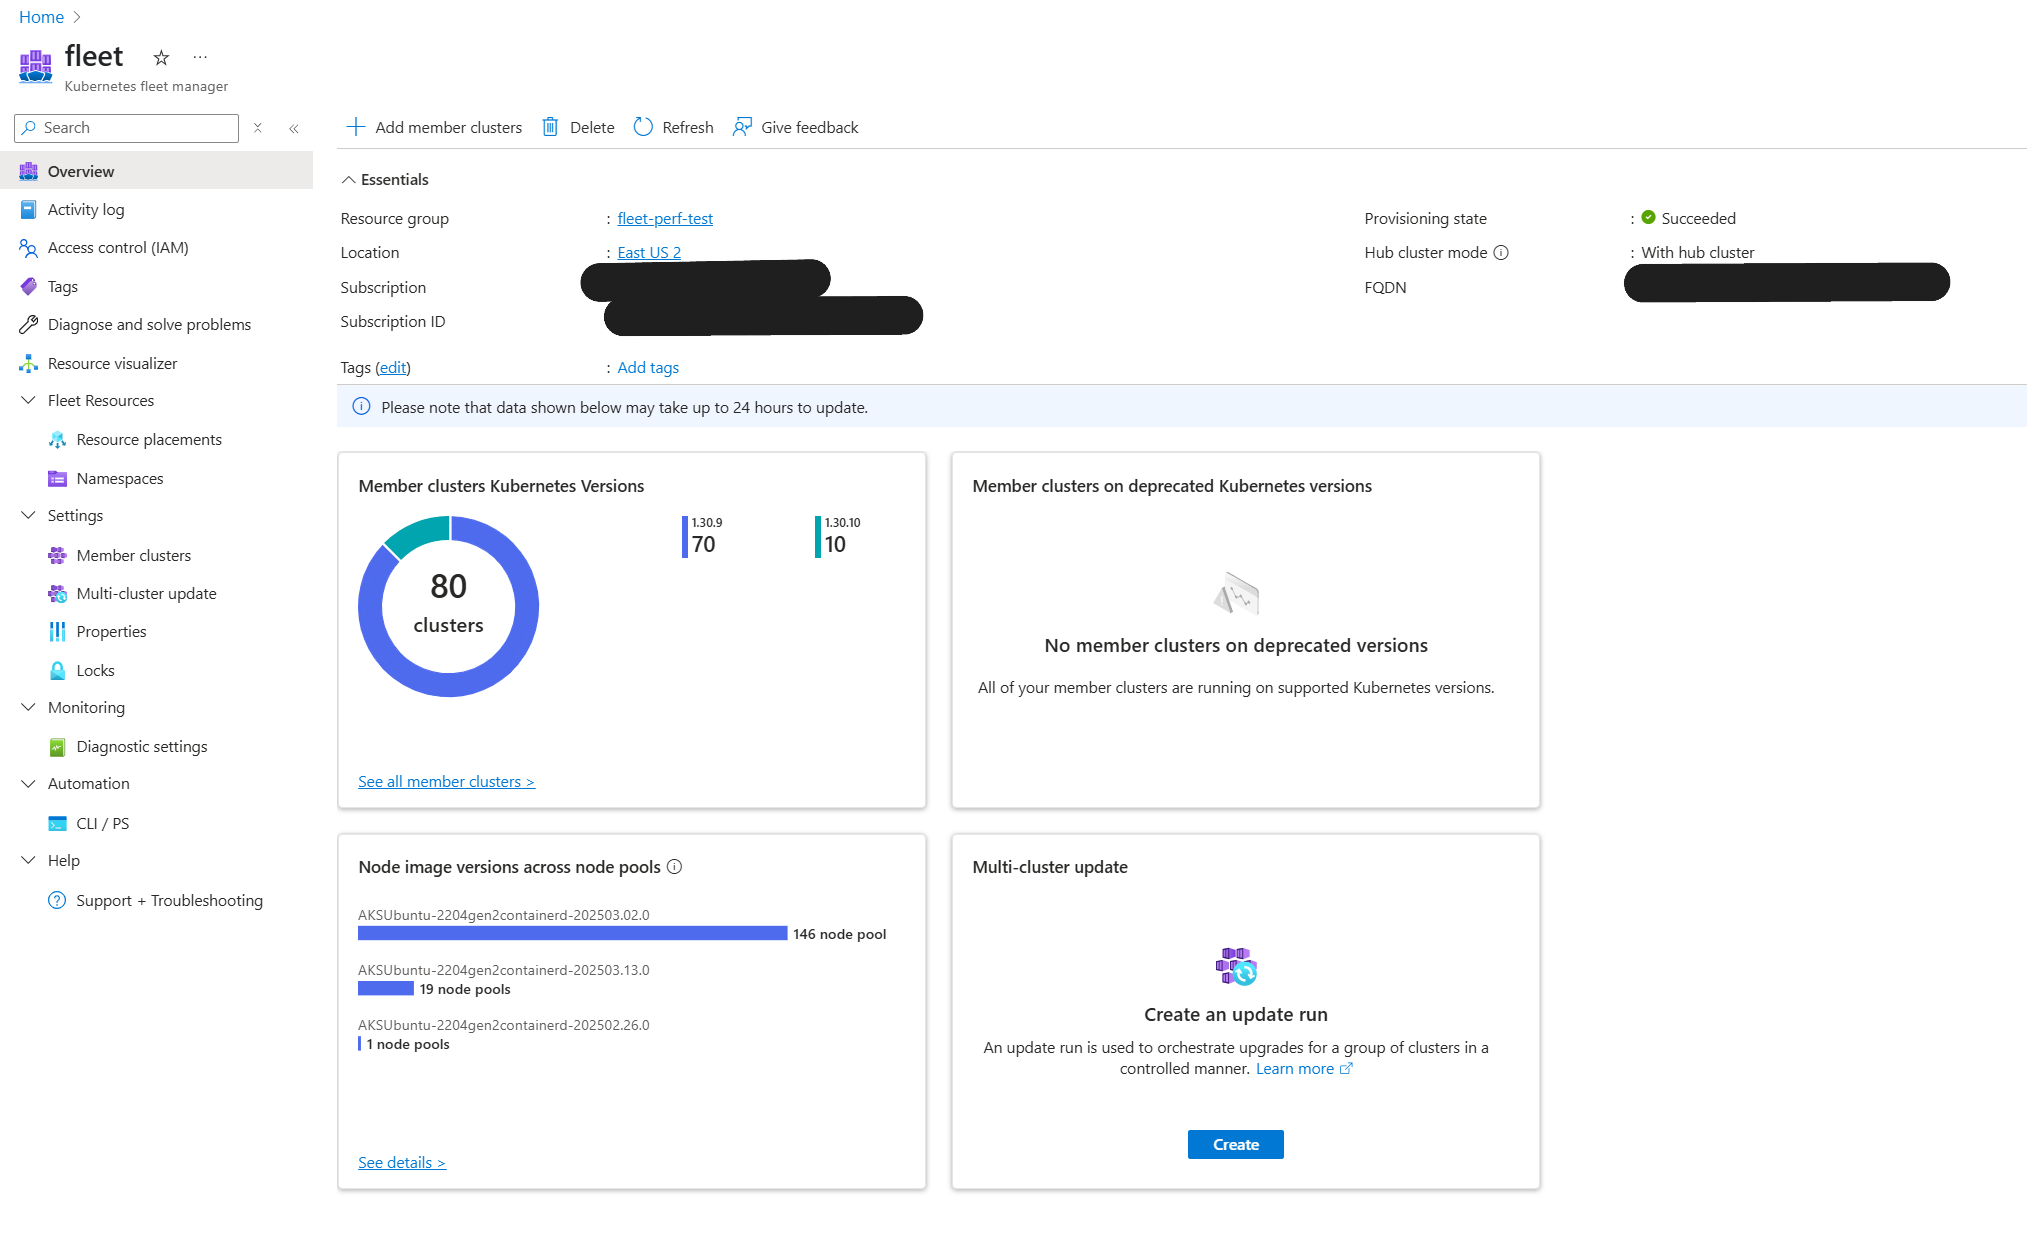This screenshot has width=2027, height=1236.
Task: Open Member clusters in sidebar
Action: point(133,555)
